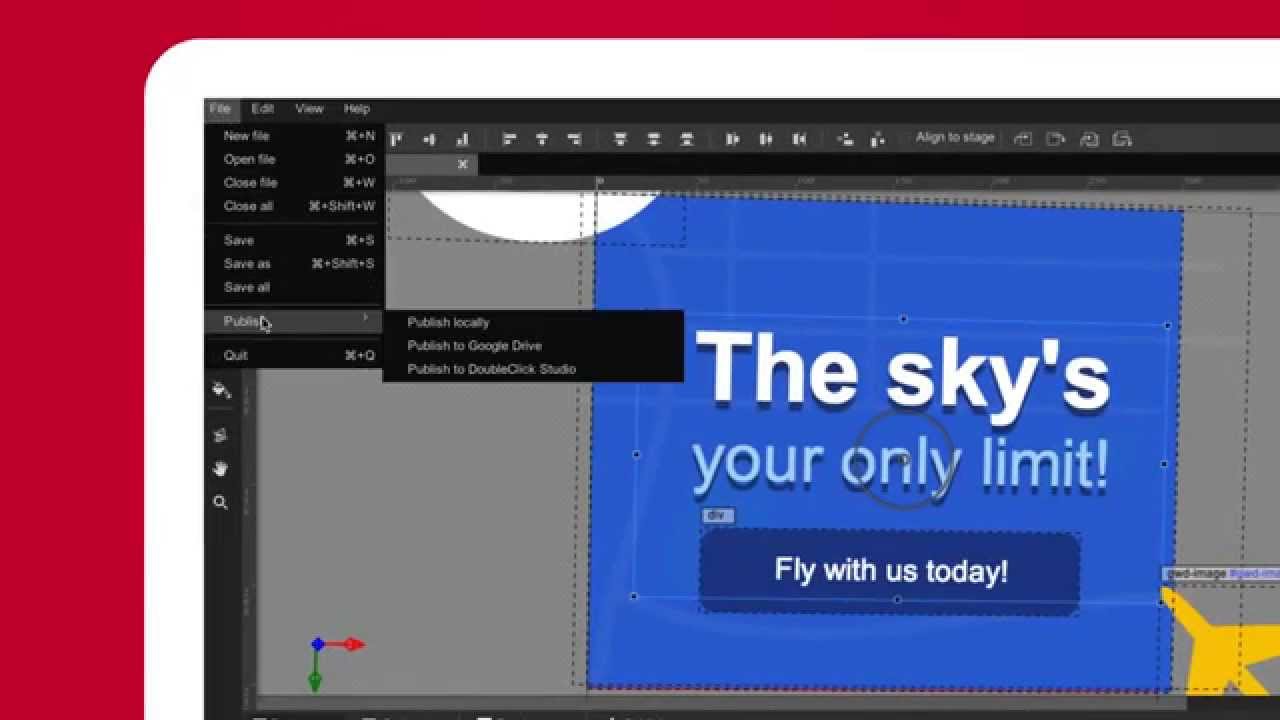Click the distribute horizontal centers icon
The height and width of the screenshot is (720, 1280).
(766, 139)
